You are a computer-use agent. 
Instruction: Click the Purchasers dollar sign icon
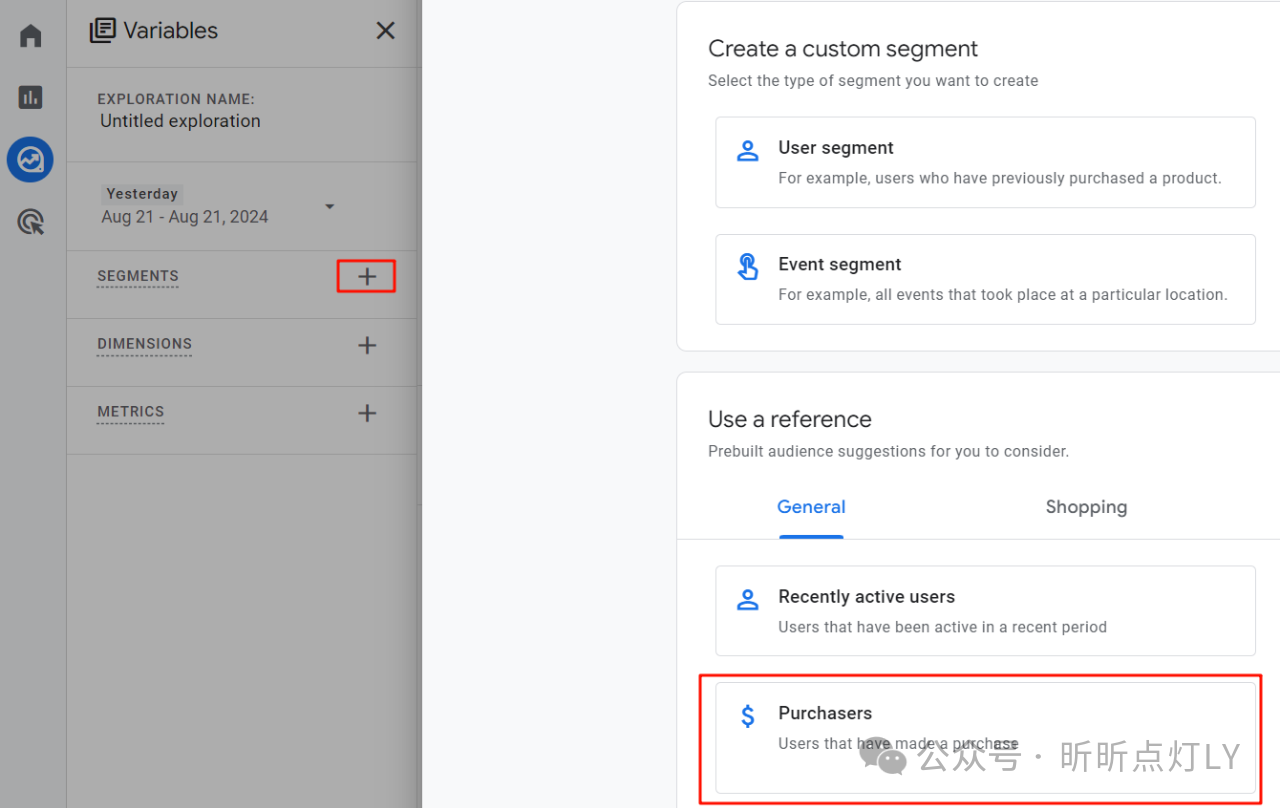click(748, 716)
